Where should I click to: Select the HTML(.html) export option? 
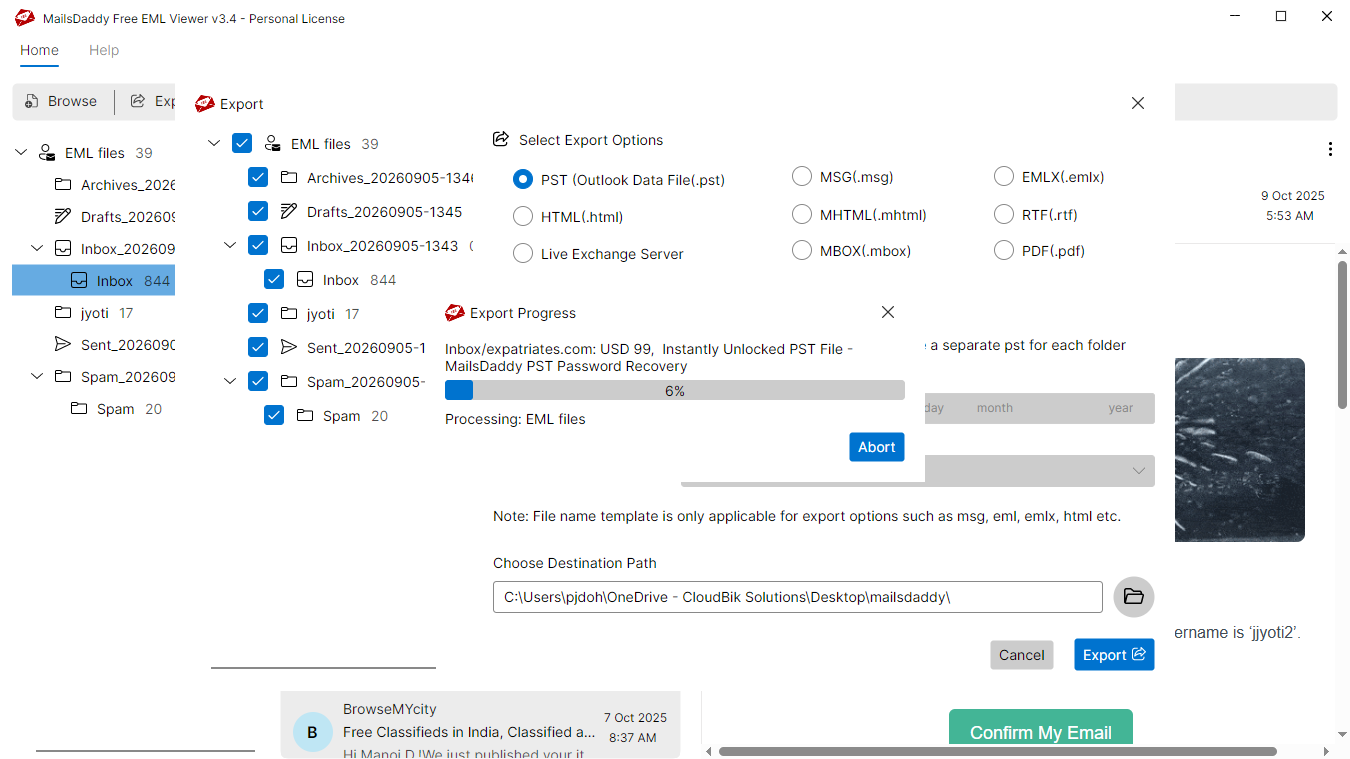[x=523, y=216]
